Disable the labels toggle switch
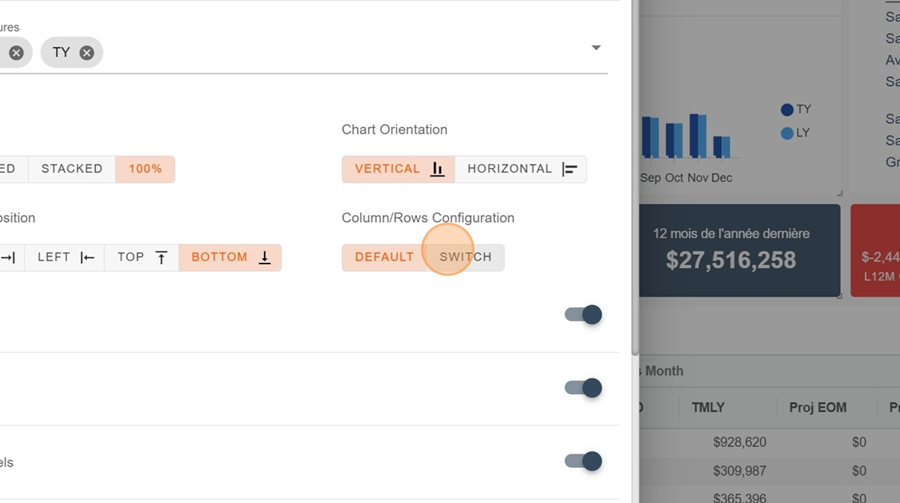 click(x=583, y=461)
